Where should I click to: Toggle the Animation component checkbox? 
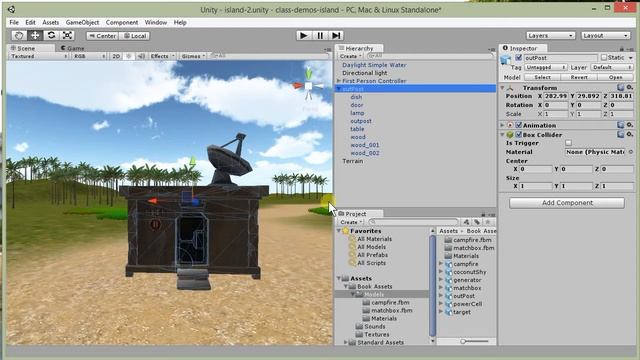point(519,125)
